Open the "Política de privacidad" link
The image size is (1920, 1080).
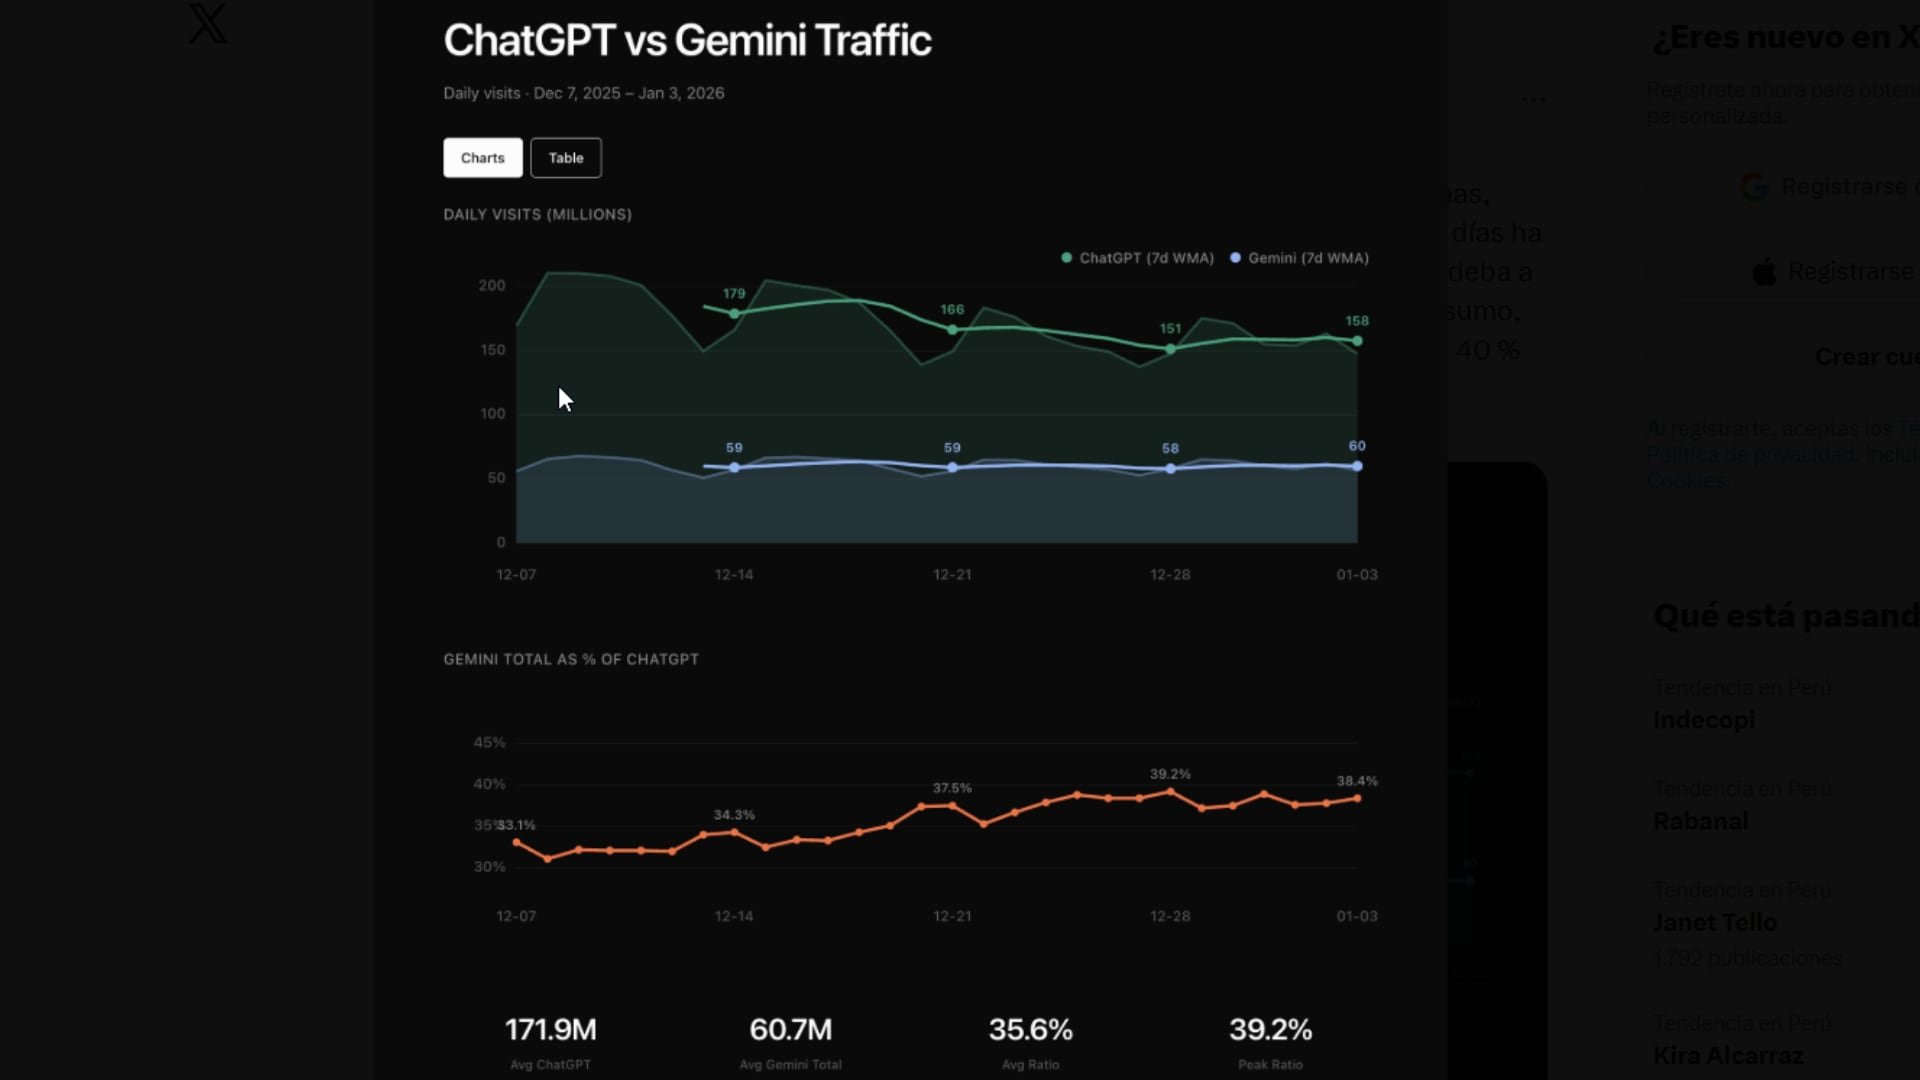click(x=1740, y=454)
